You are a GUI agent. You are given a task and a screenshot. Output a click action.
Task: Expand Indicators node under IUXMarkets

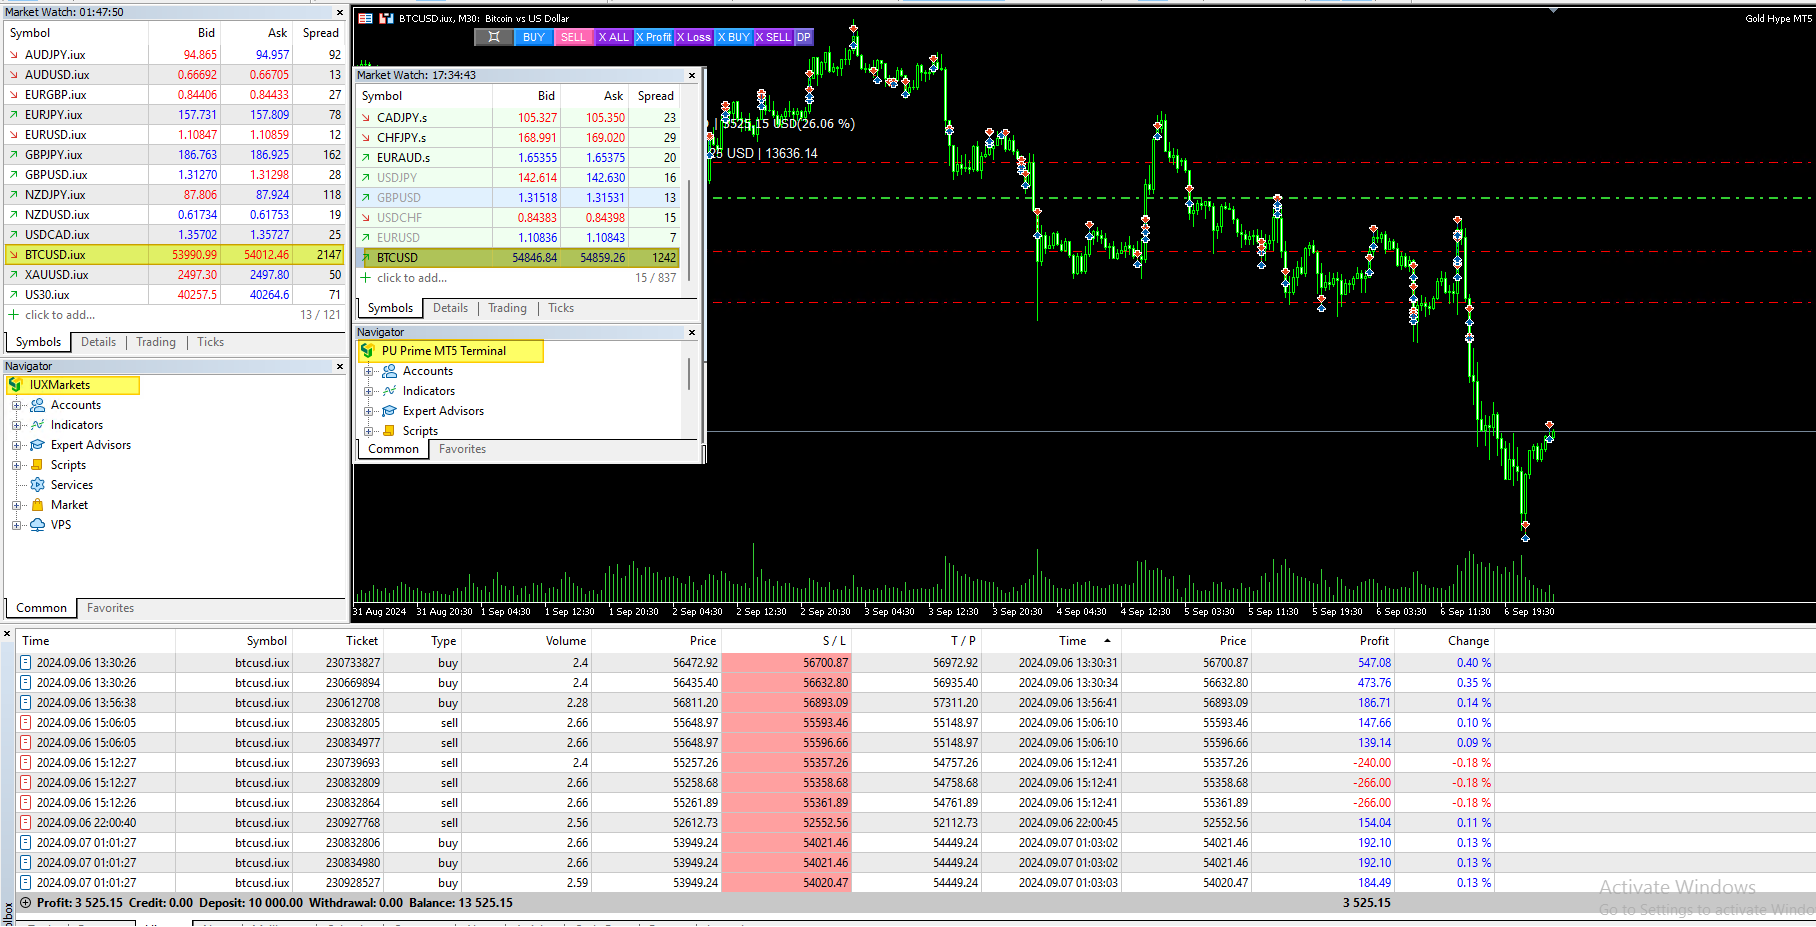pos(17,425)
